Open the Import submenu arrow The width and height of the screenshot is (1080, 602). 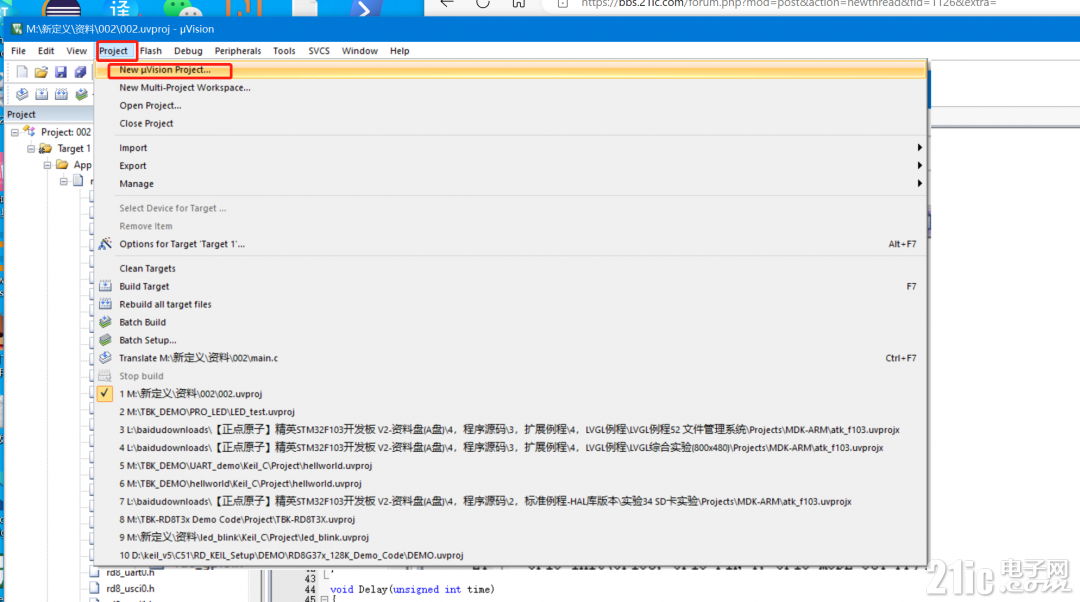click(x=919, y=147)
